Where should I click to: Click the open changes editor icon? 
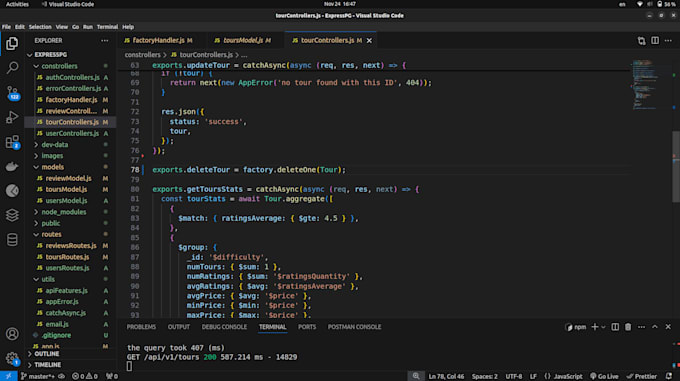click(x=641, y=41)
